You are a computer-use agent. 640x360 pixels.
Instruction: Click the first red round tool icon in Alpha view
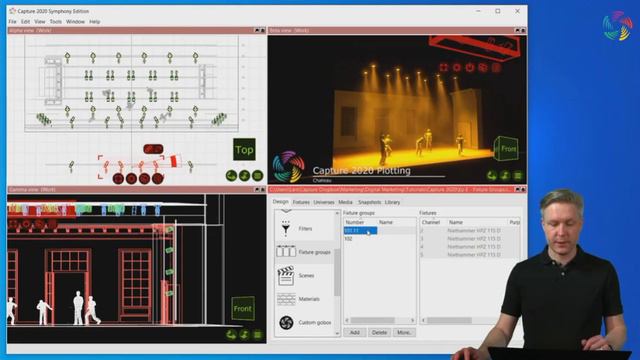click(x=118, y=178)
